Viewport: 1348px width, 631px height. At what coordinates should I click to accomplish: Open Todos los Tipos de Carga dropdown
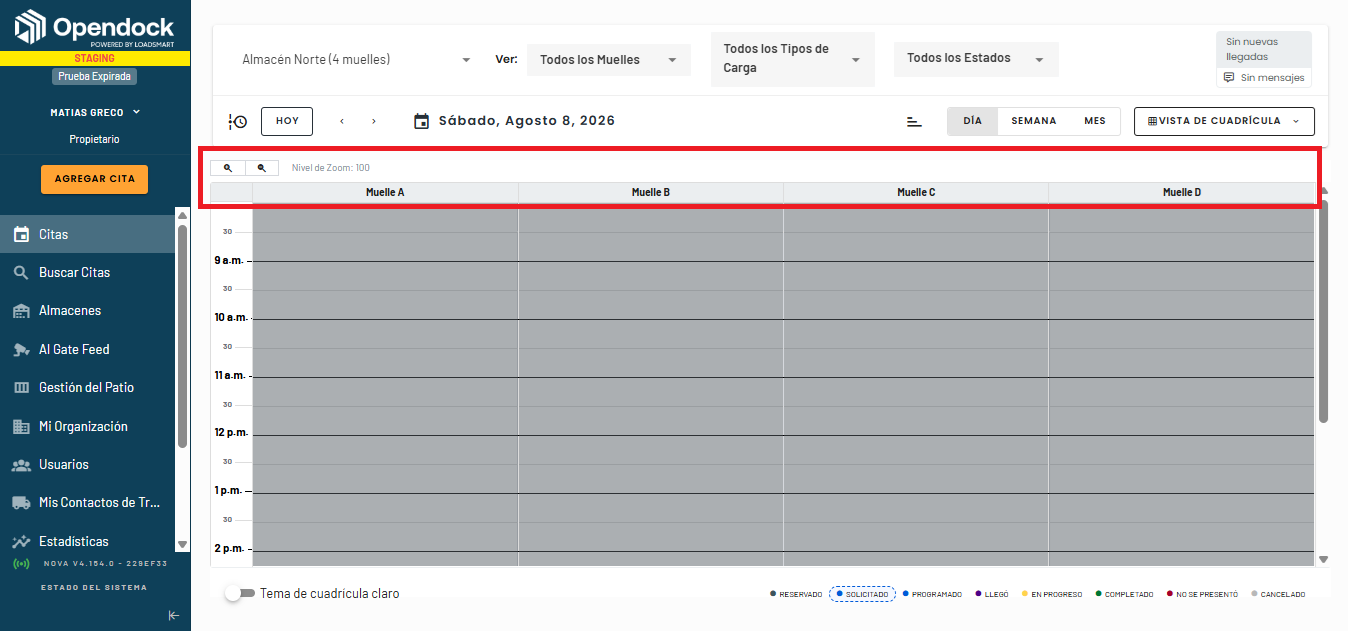click(792, 59)
